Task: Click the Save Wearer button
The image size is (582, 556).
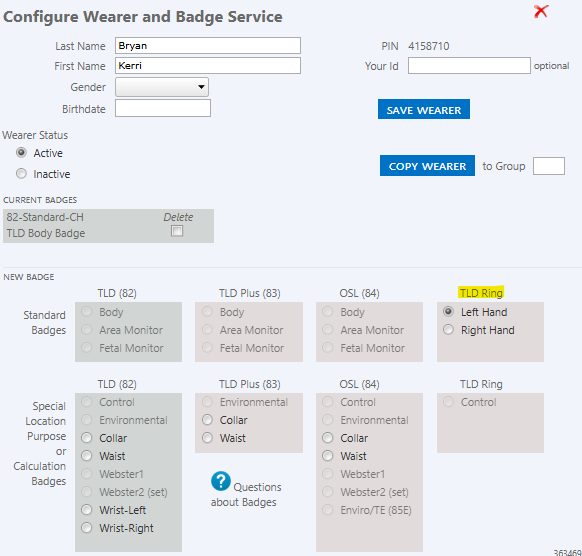Action: [x=424, y=109]
